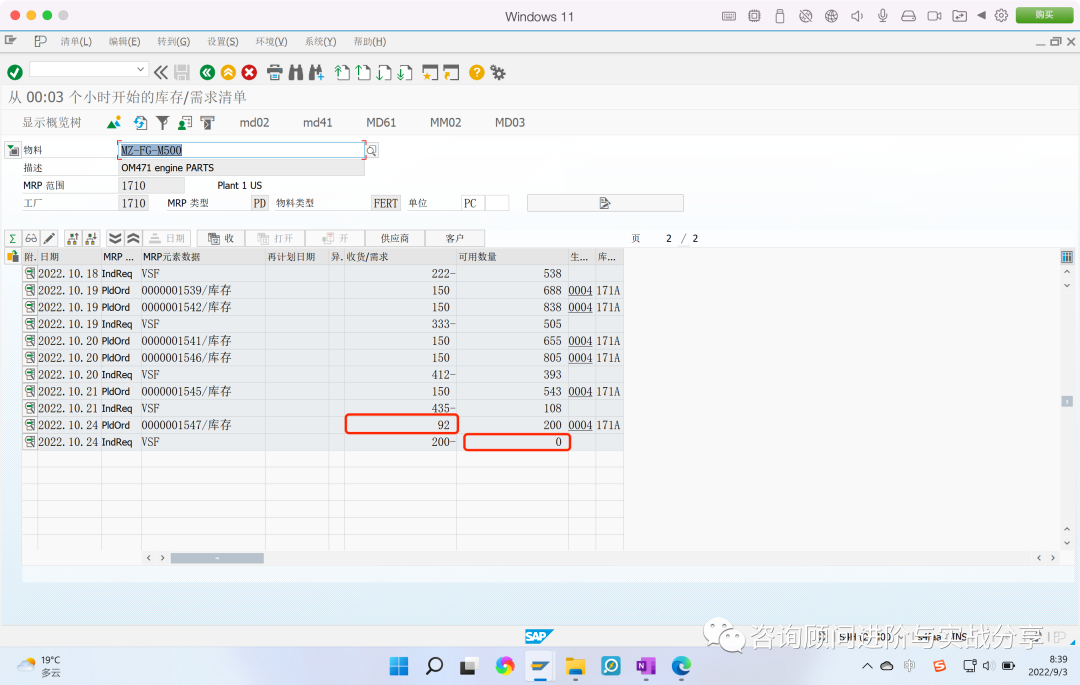Click link 0004 in row 0000001547/库存

point(580,425)
